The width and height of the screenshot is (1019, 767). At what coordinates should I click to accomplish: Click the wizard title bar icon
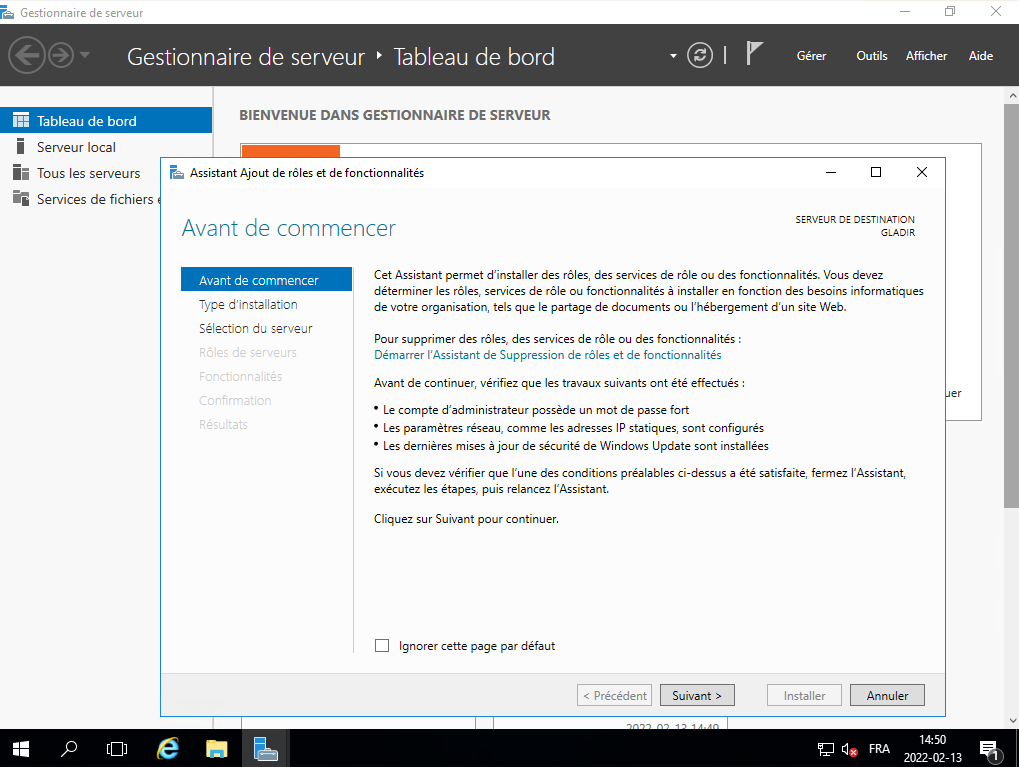pyautogui.click(x=177, y=172)
